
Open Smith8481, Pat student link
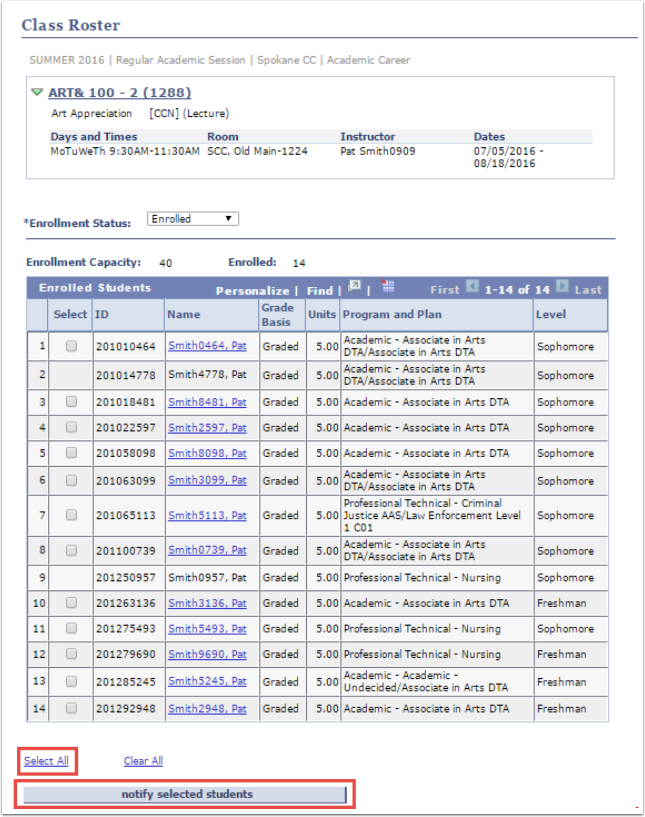pyautogui.click(x=207, y=402)
